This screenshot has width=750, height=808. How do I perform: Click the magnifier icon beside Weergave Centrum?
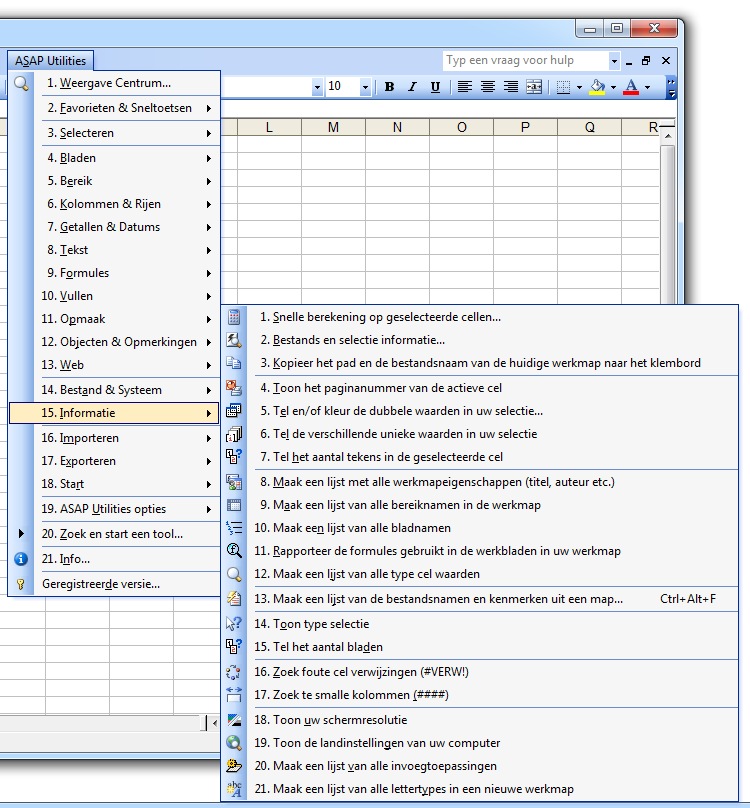[21, 83]
